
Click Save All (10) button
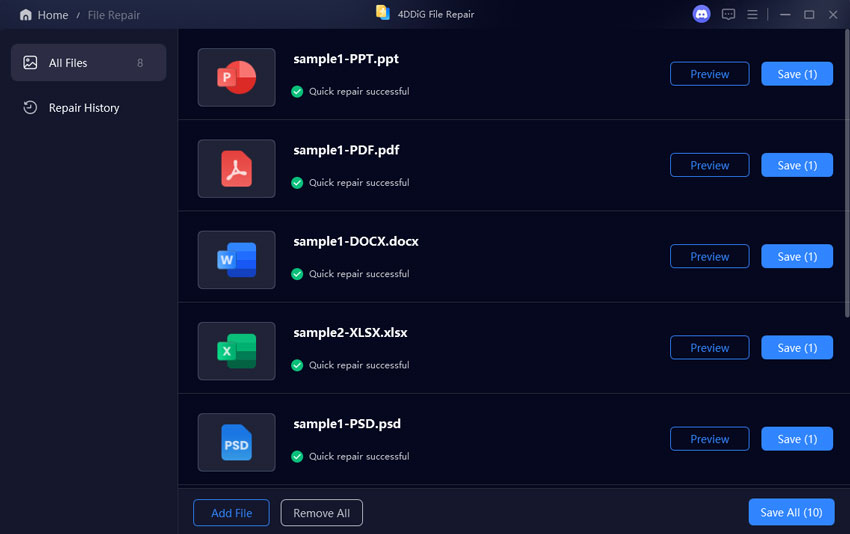(x=791, y=512)
